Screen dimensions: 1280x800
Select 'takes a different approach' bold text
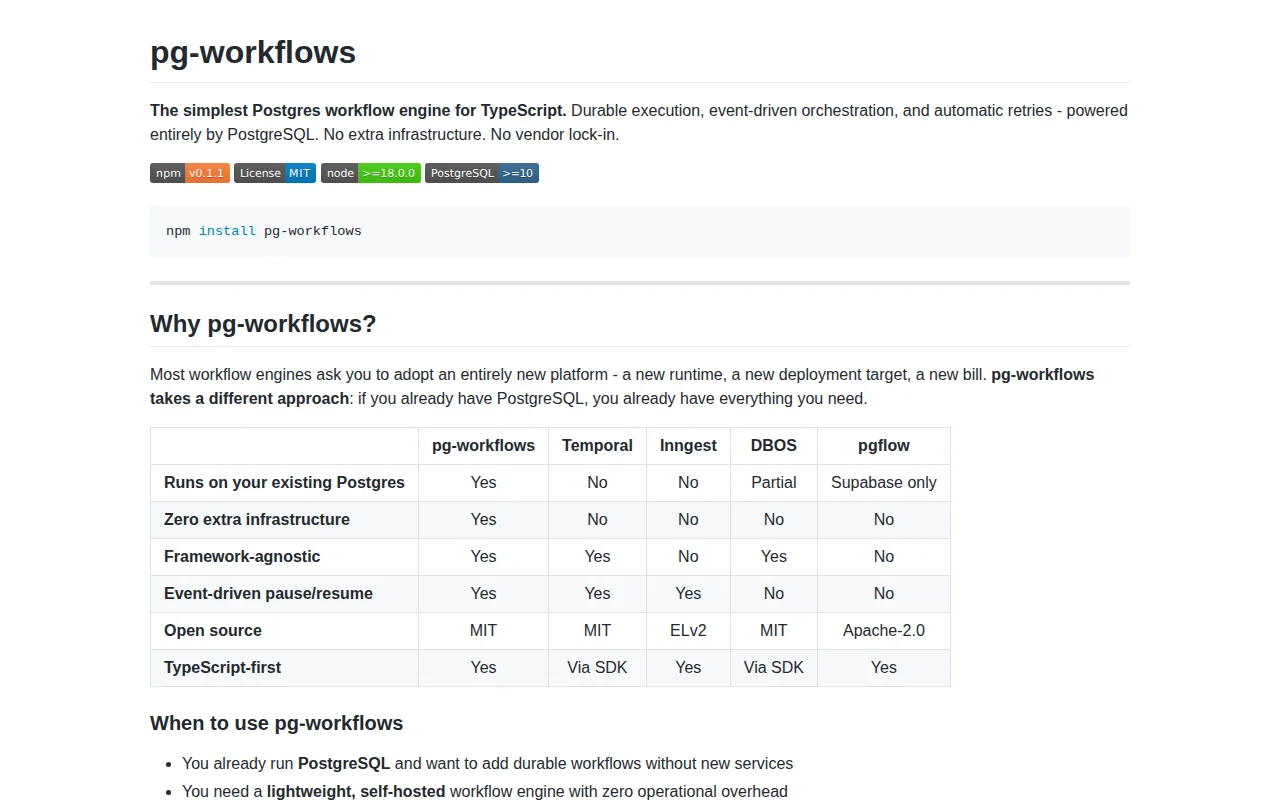tap(250, 399)
